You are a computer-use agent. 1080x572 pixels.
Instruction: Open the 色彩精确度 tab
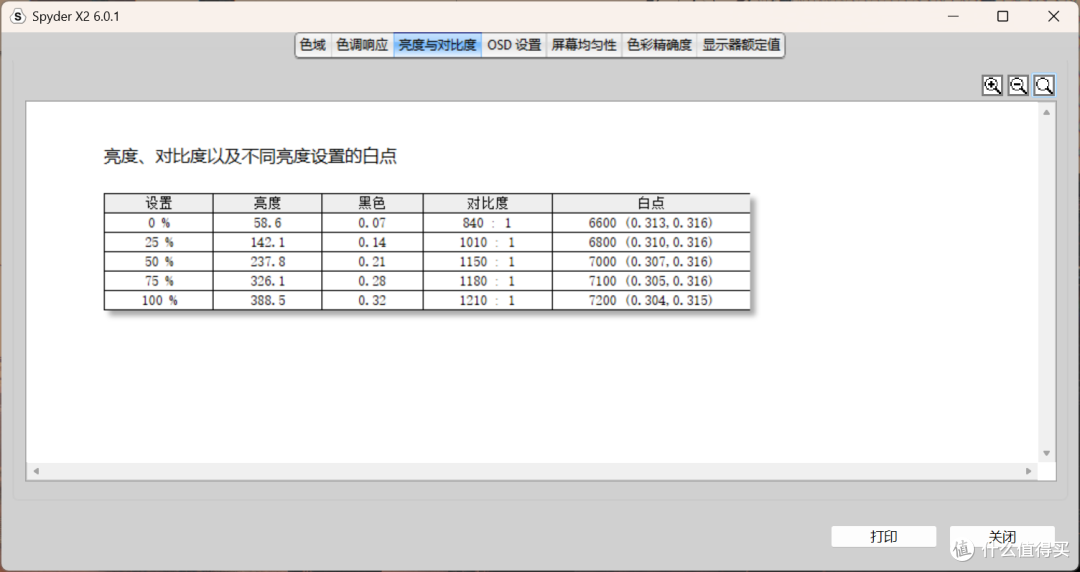tap(659, 45)
